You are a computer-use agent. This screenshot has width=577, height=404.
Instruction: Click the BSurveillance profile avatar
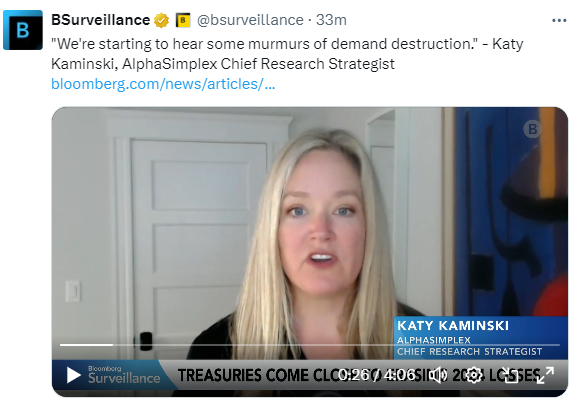23,30
